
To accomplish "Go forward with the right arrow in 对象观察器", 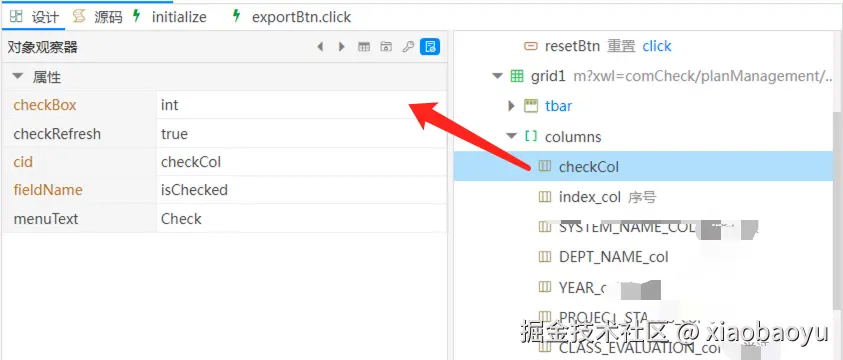I will [342, 47].
